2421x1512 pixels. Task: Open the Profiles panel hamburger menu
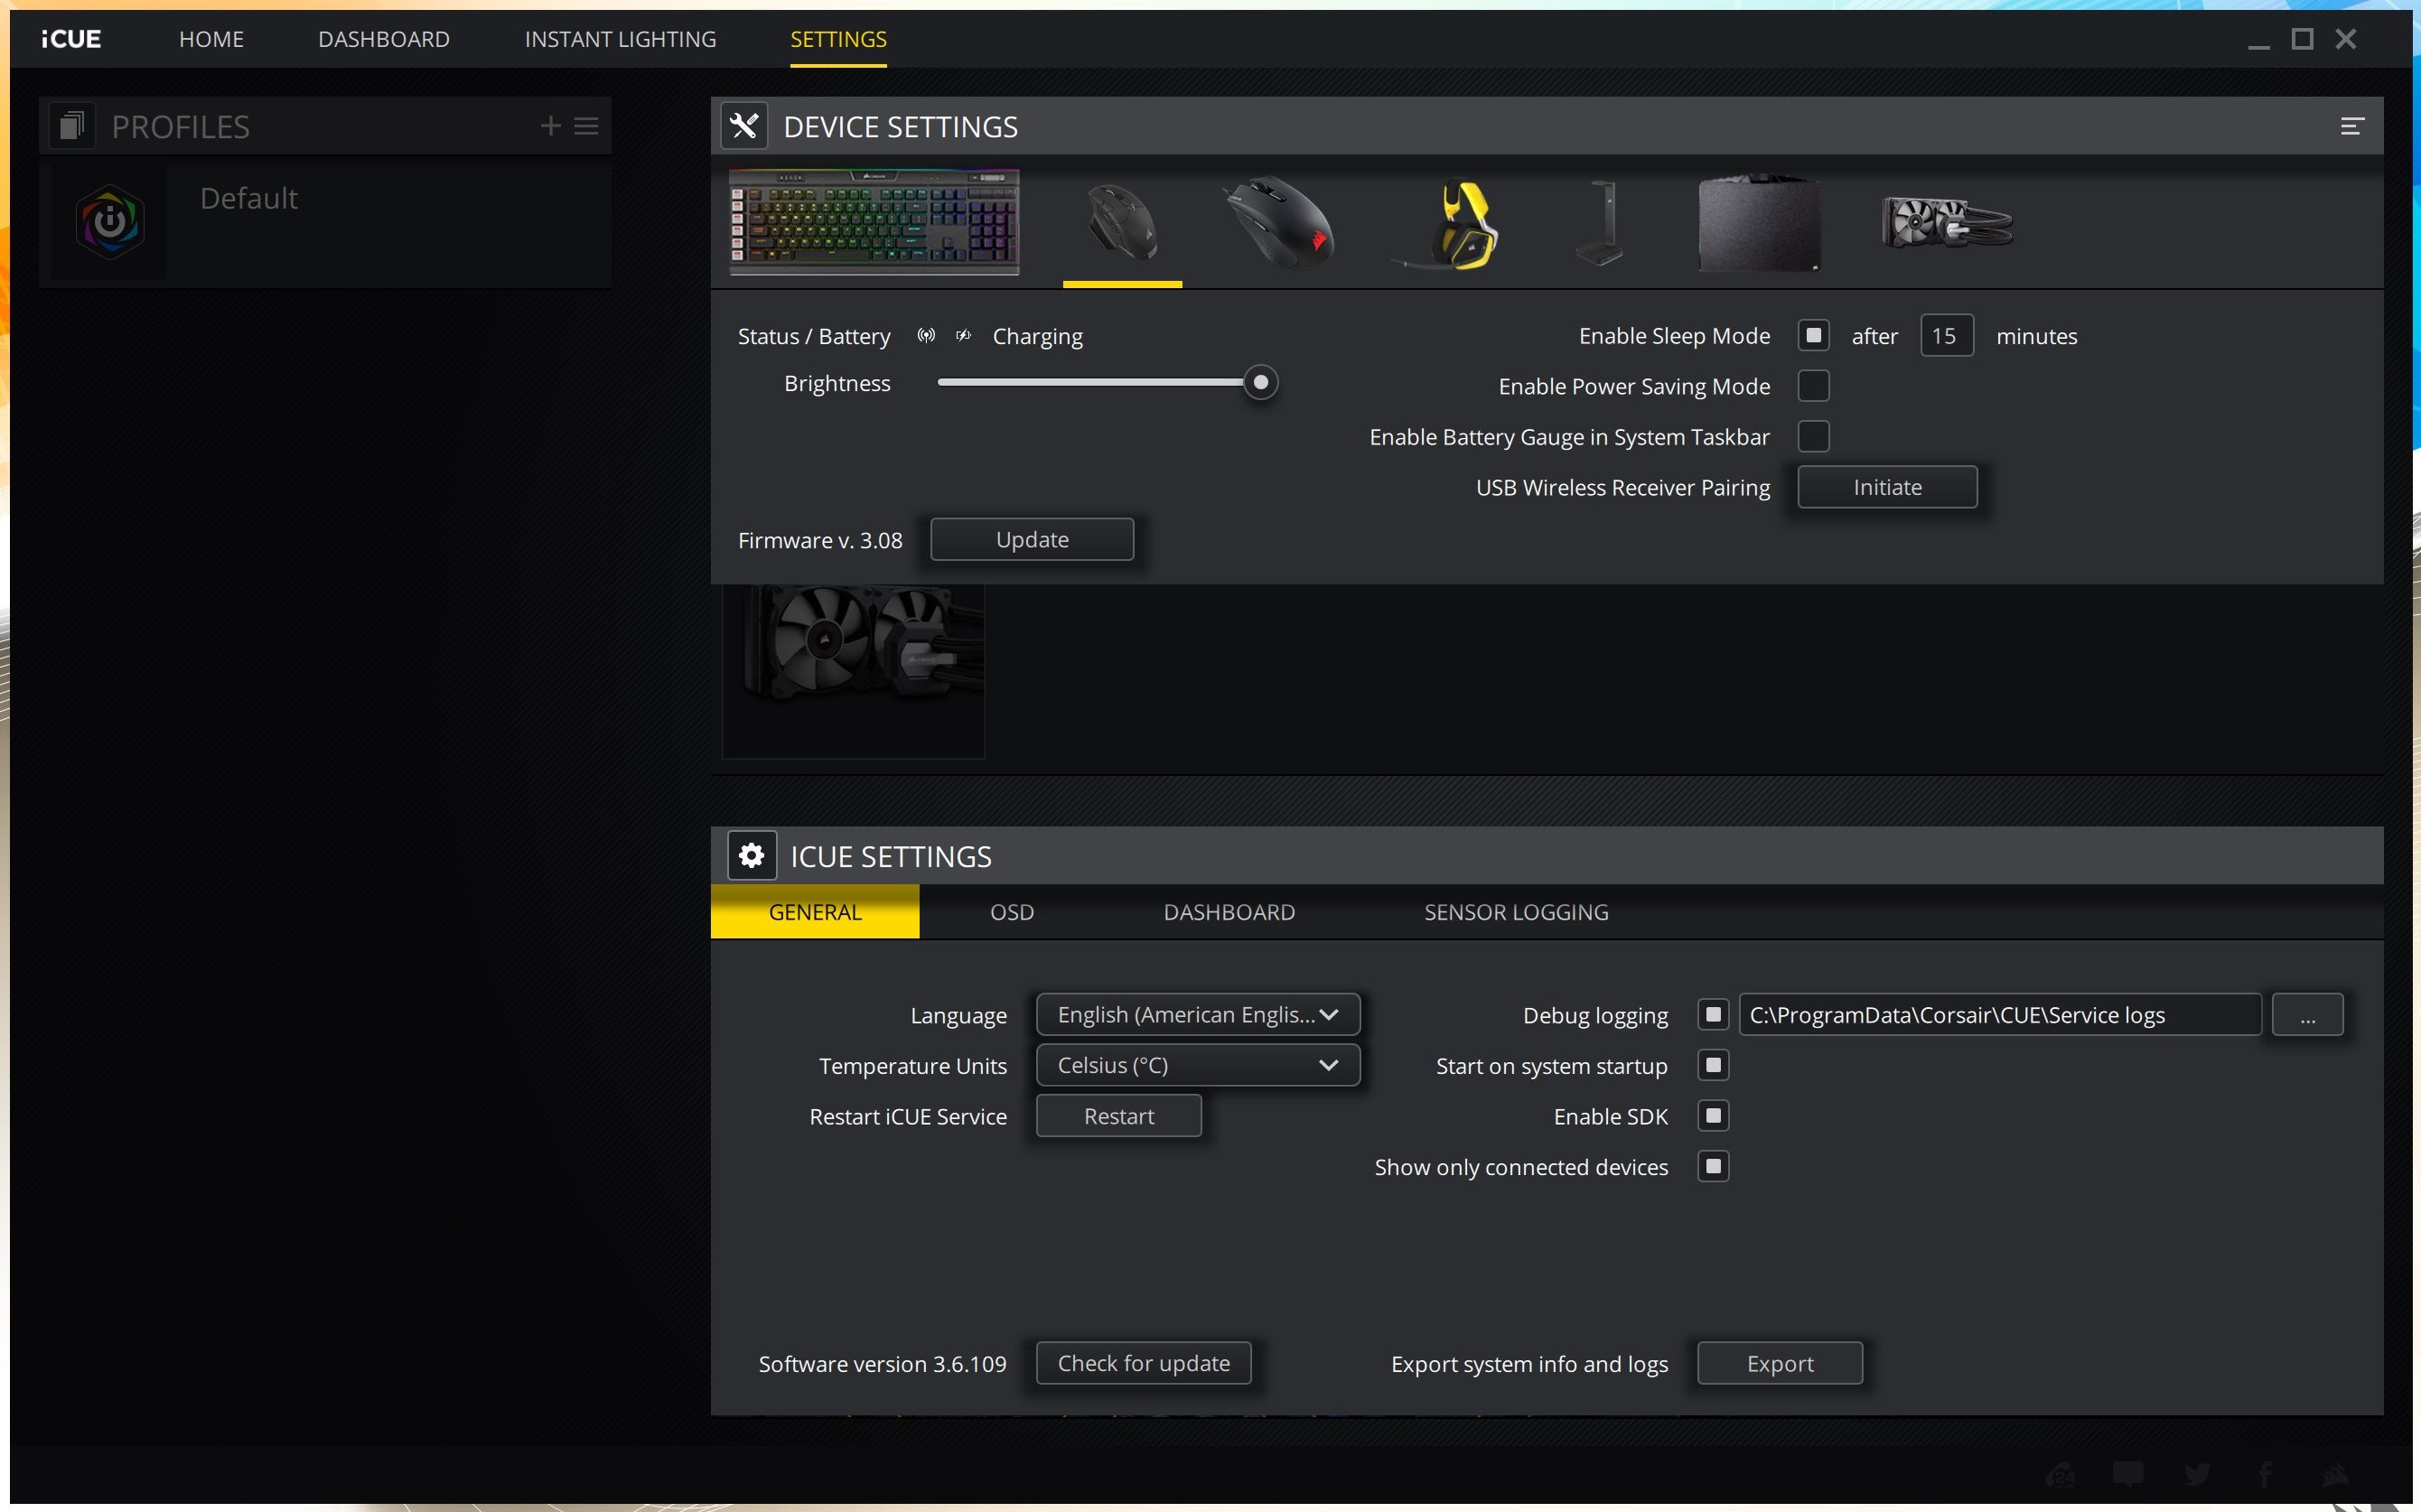(x=587, y=126)
